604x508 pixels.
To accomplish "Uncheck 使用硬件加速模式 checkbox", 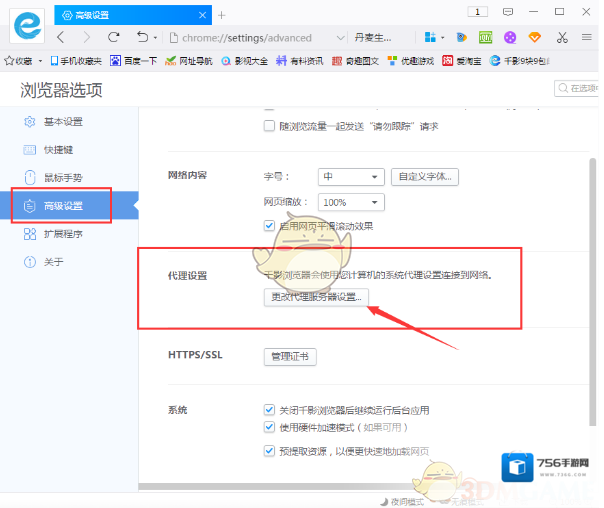I will (269, 427).
